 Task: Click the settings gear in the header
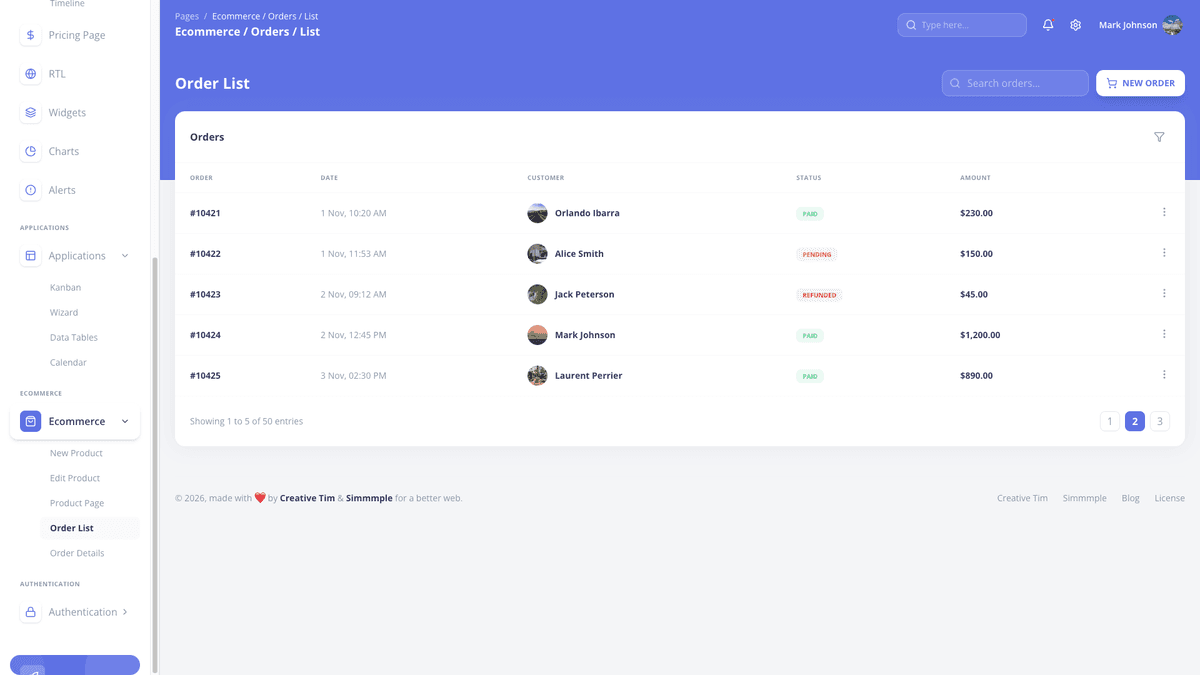(x=1075, y=24)
